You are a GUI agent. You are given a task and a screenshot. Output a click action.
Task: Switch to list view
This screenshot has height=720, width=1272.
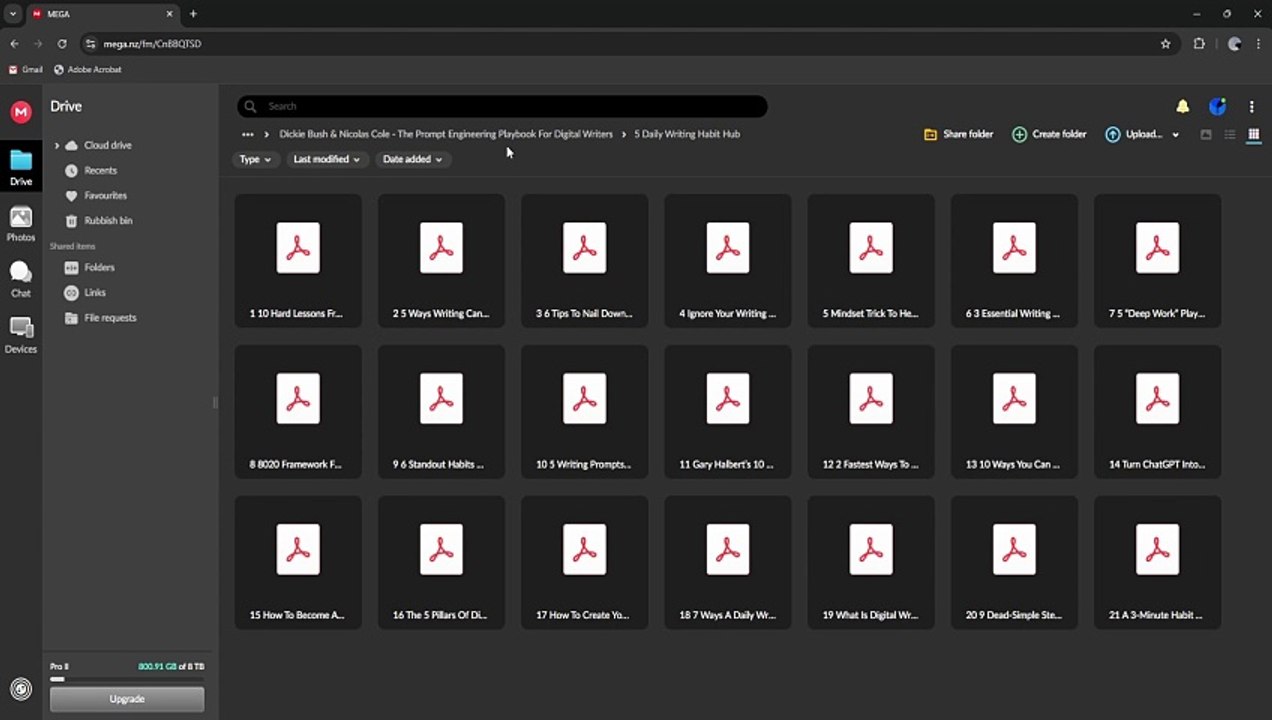(1230, 134)
